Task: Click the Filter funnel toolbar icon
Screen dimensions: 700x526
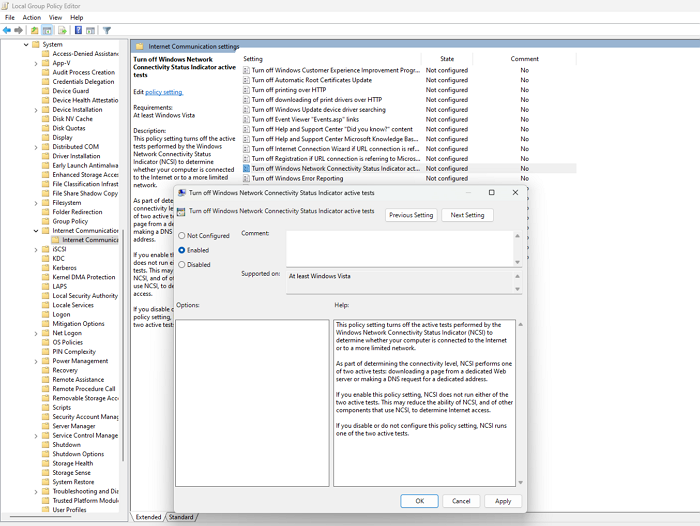Action: pyautogui.click(x=107, y=30)
